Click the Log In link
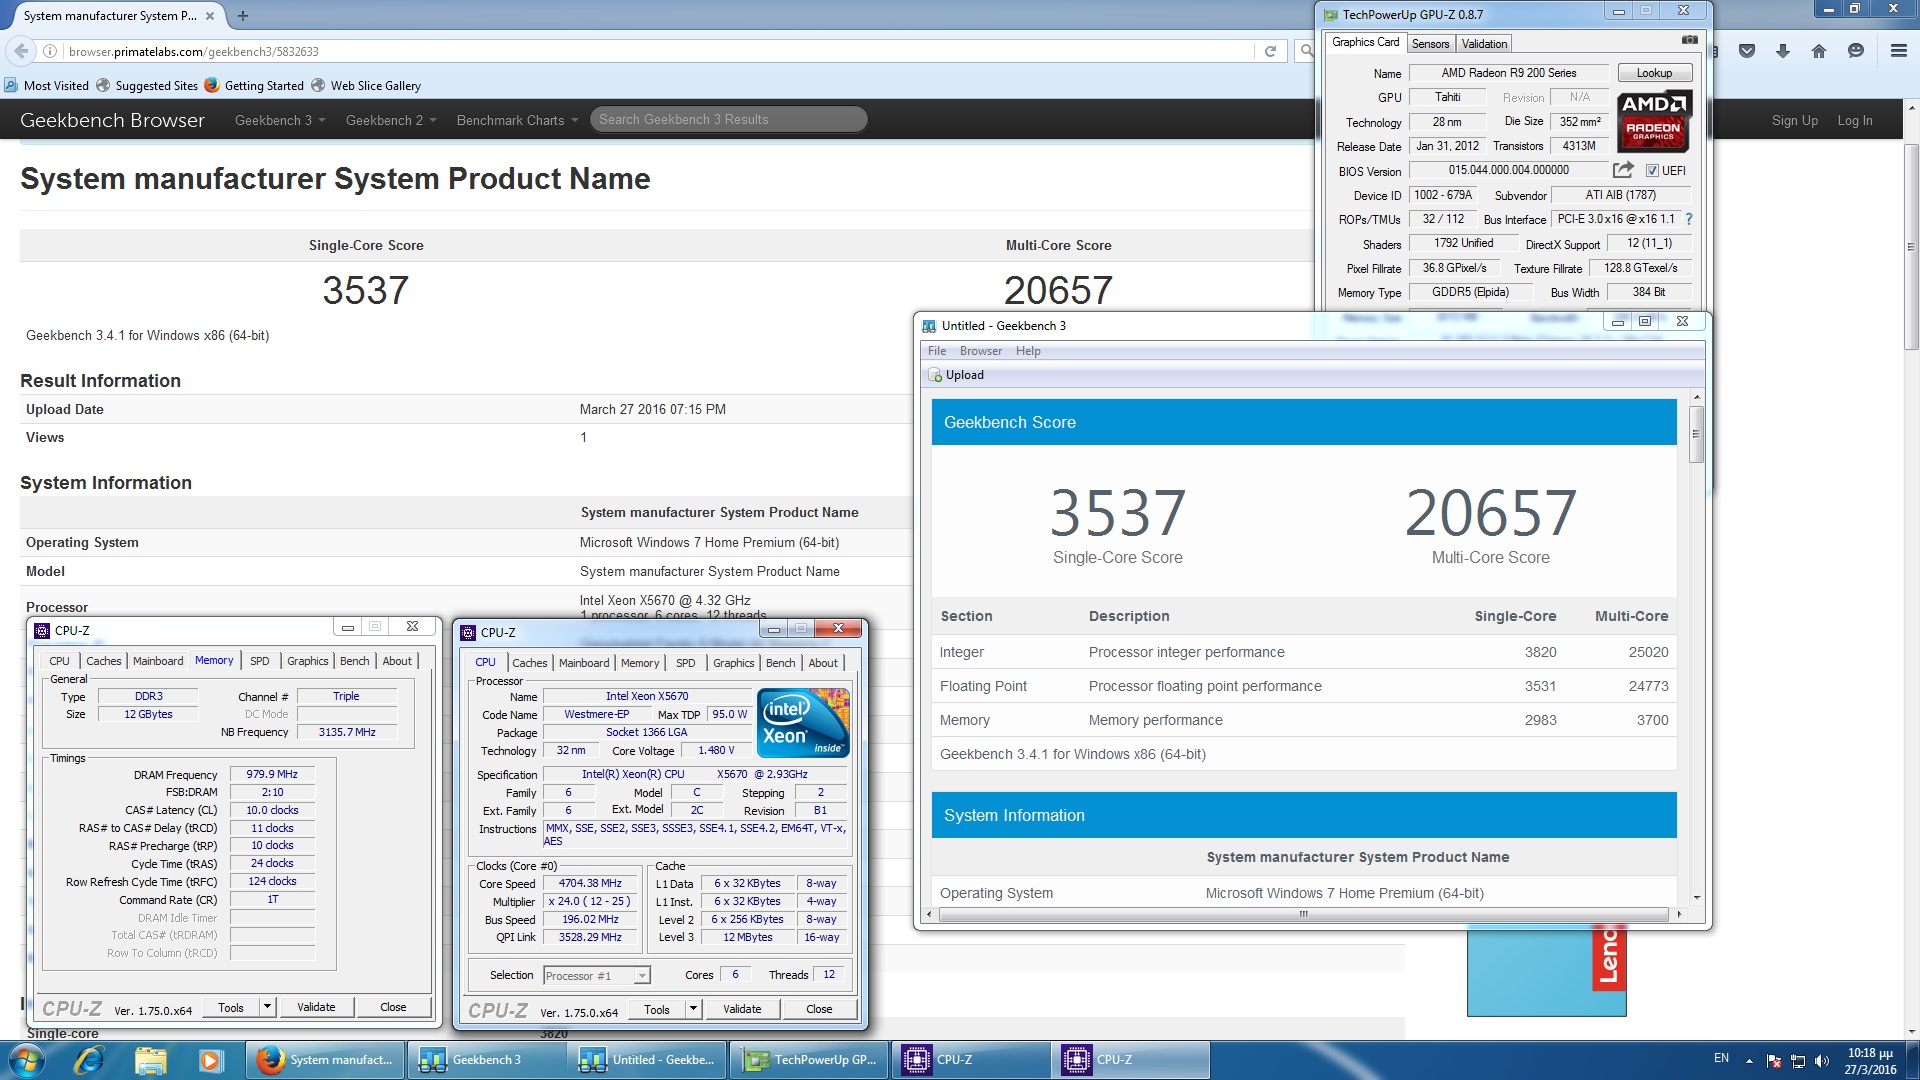The image size is (1920, 1080). click(1854, 120)
